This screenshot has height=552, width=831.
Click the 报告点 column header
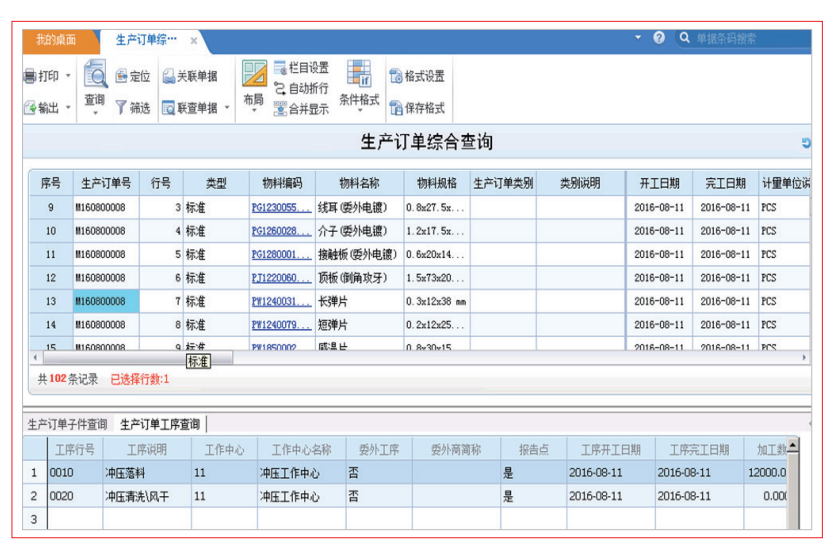(x=533, y=450)
